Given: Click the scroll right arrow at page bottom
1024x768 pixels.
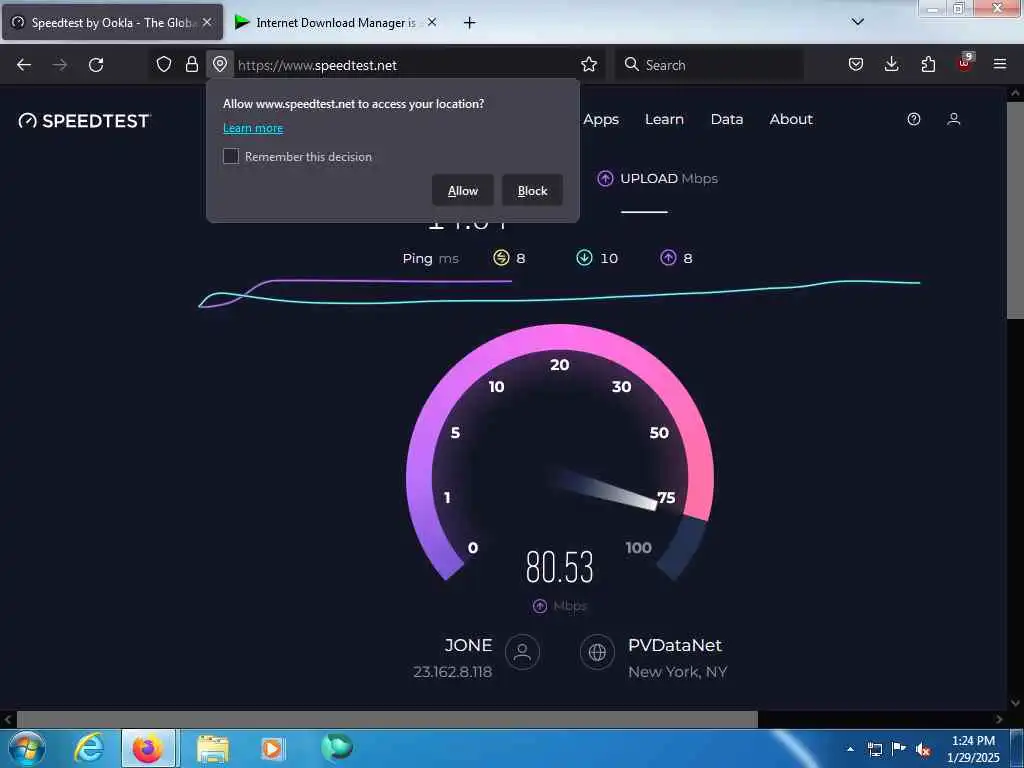Looking at the screenshot, I should [x=999, y=720].
